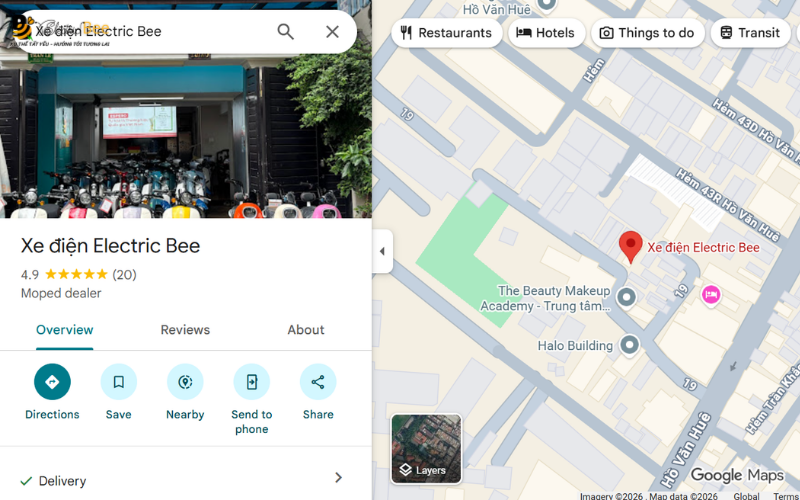Click the Moped dealer category text
The image size is (800, 500).
click(x=61, y=293)
